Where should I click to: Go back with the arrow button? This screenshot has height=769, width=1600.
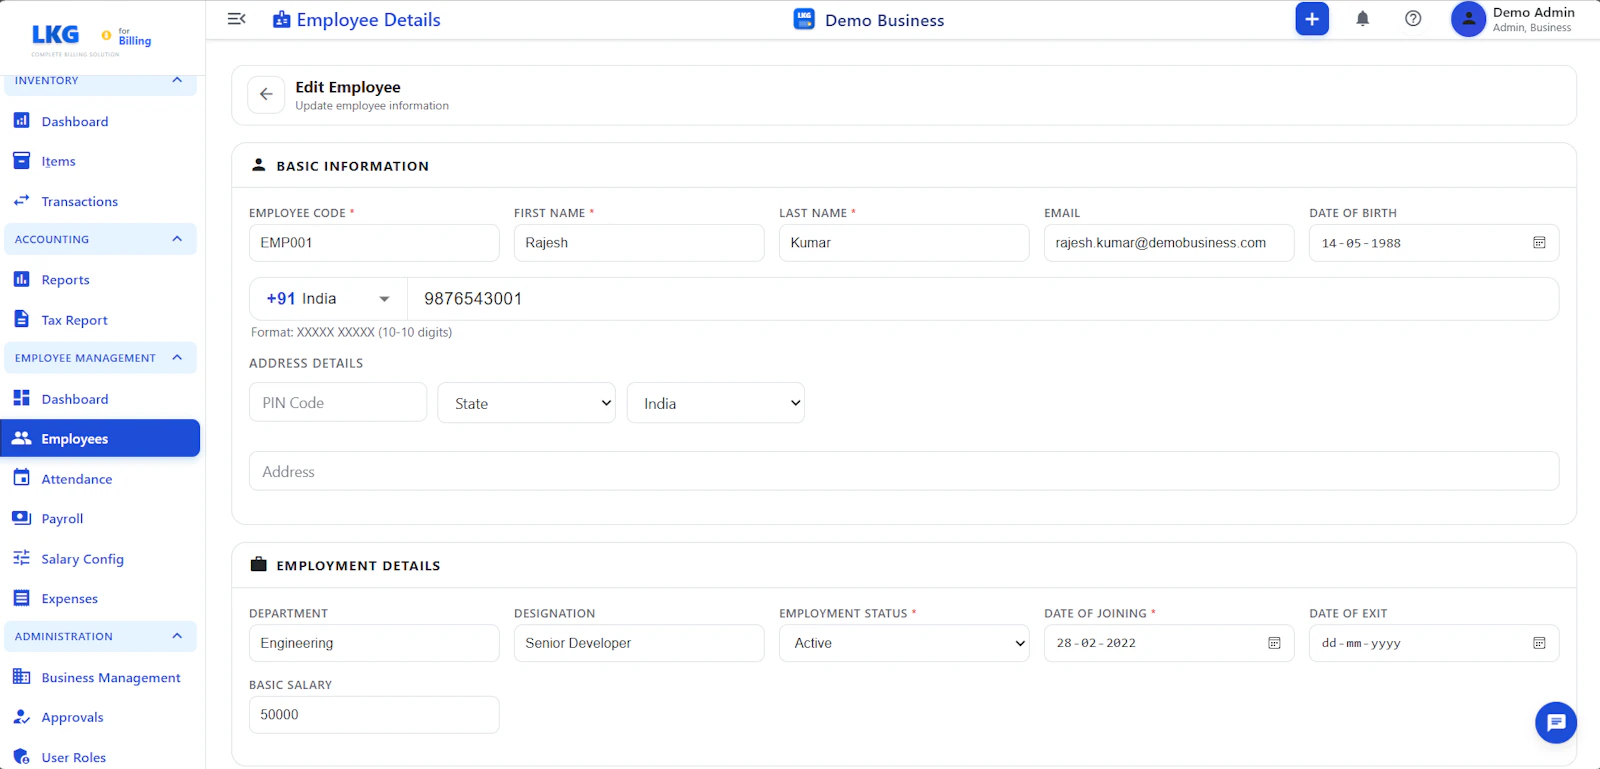pos(266,94)
